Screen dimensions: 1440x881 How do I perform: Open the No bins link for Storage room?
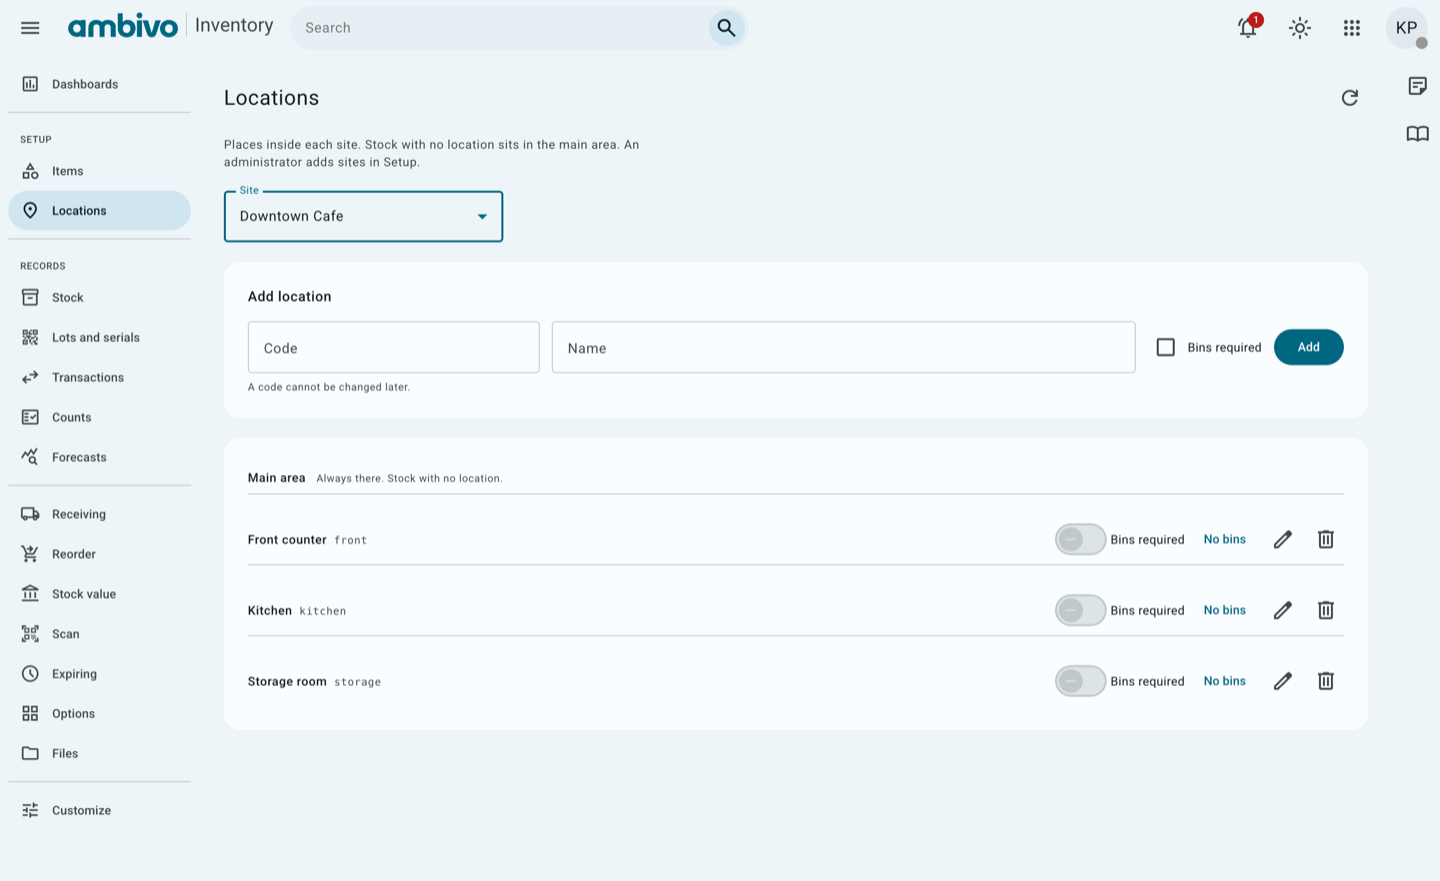[x=1225, y=682]
